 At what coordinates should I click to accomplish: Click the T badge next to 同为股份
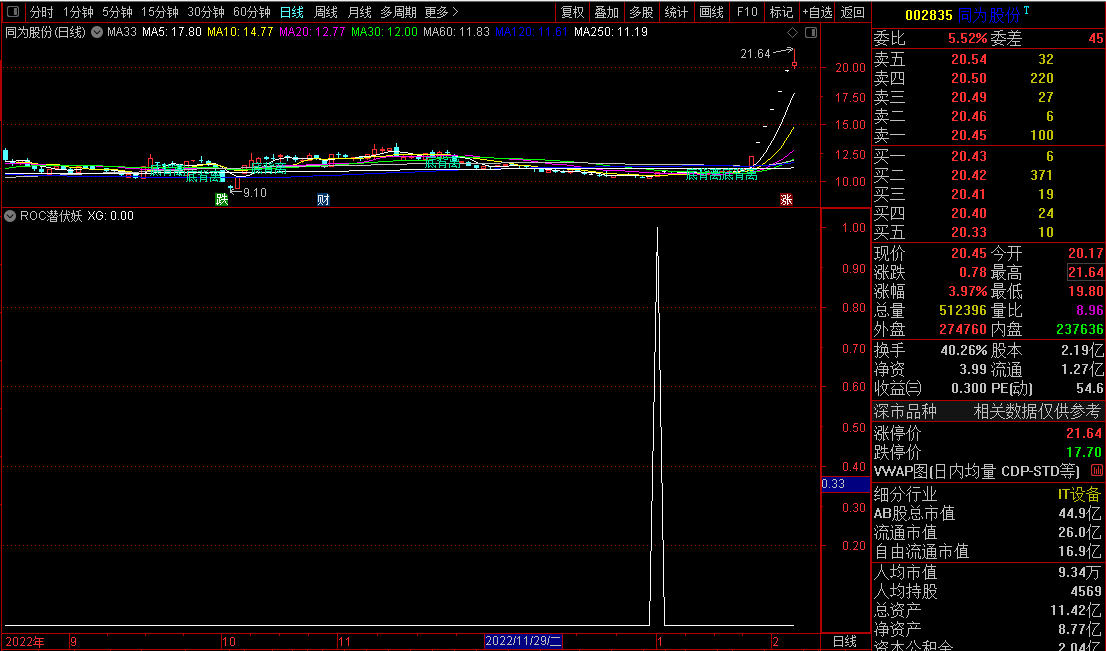click(1026, 10)
